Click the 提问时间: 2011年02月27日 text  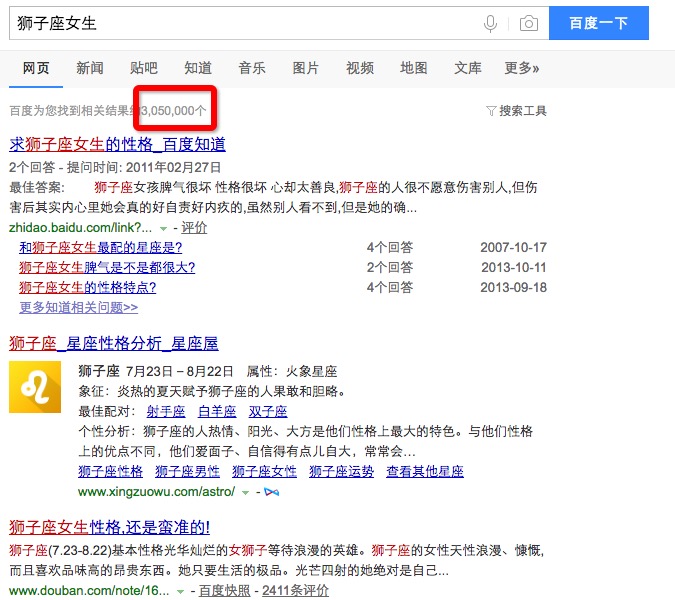pos(144,167)
